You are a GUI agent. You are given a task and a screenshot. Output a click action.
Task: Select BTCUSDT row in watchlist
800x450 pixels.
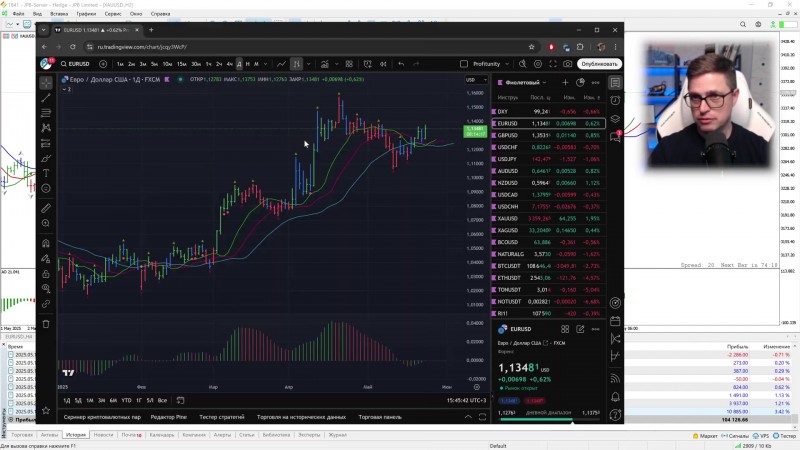pyautogui.click(x=548, y=266)
